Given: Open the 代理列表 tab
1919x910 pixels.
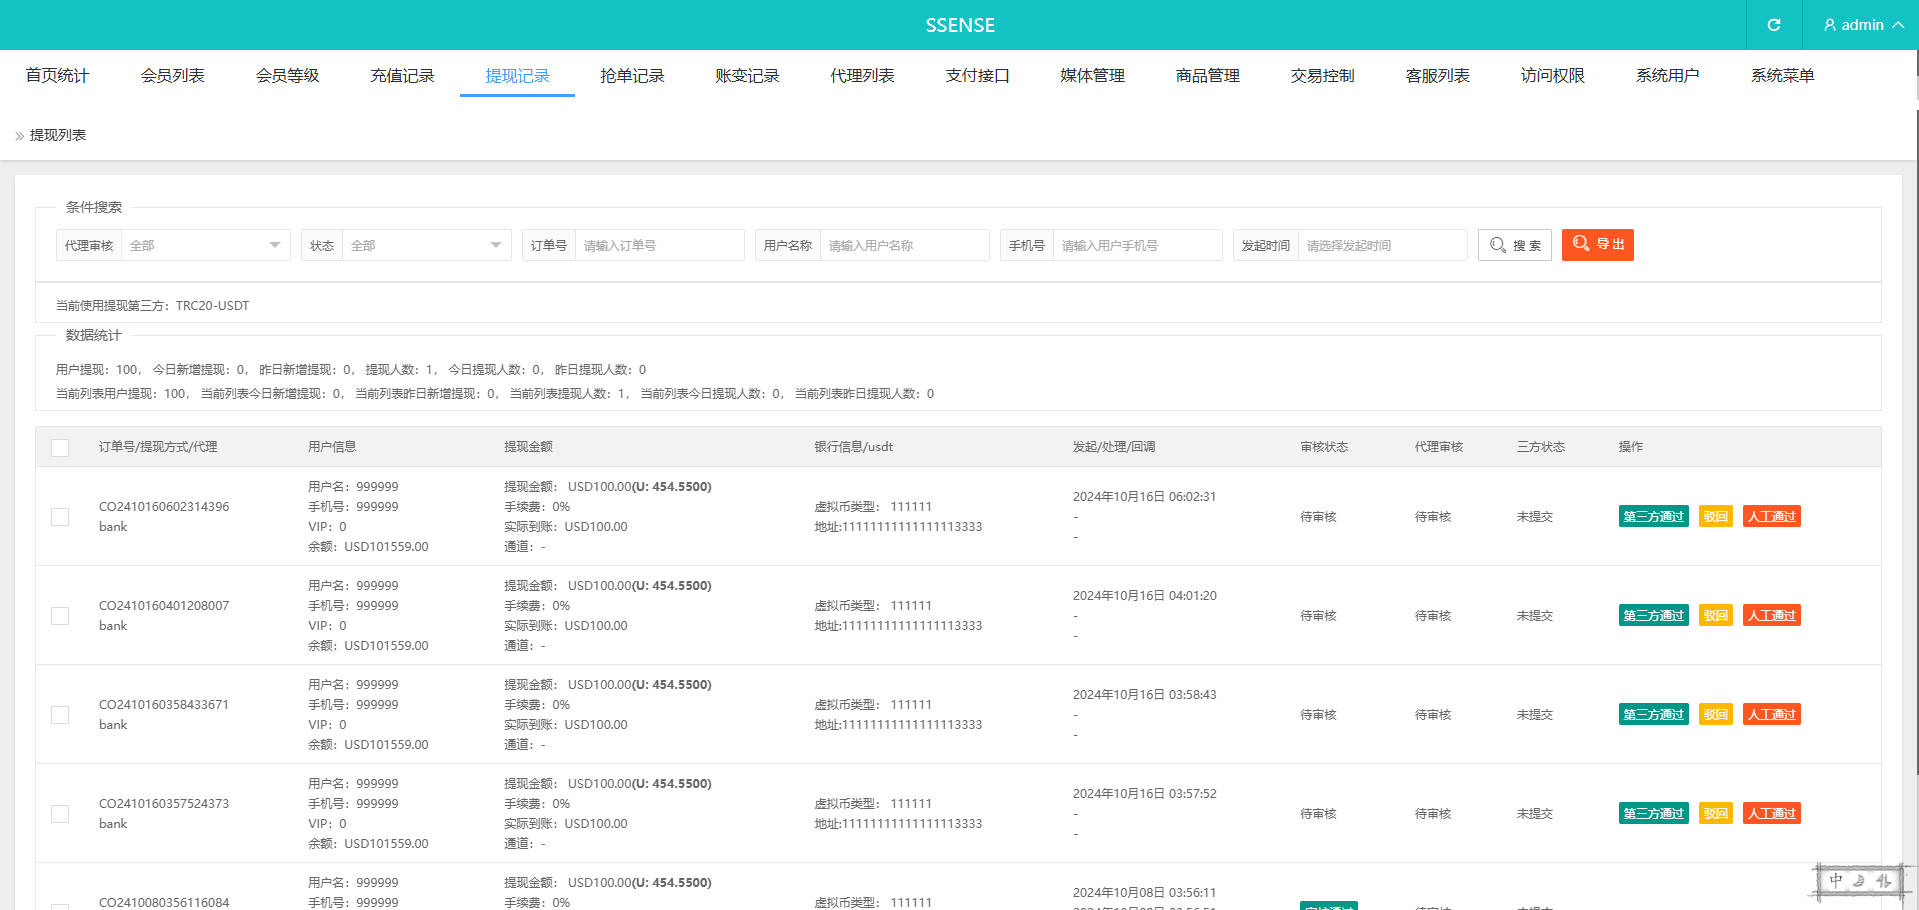Looking at the screenshot, I should click(862, 76).
